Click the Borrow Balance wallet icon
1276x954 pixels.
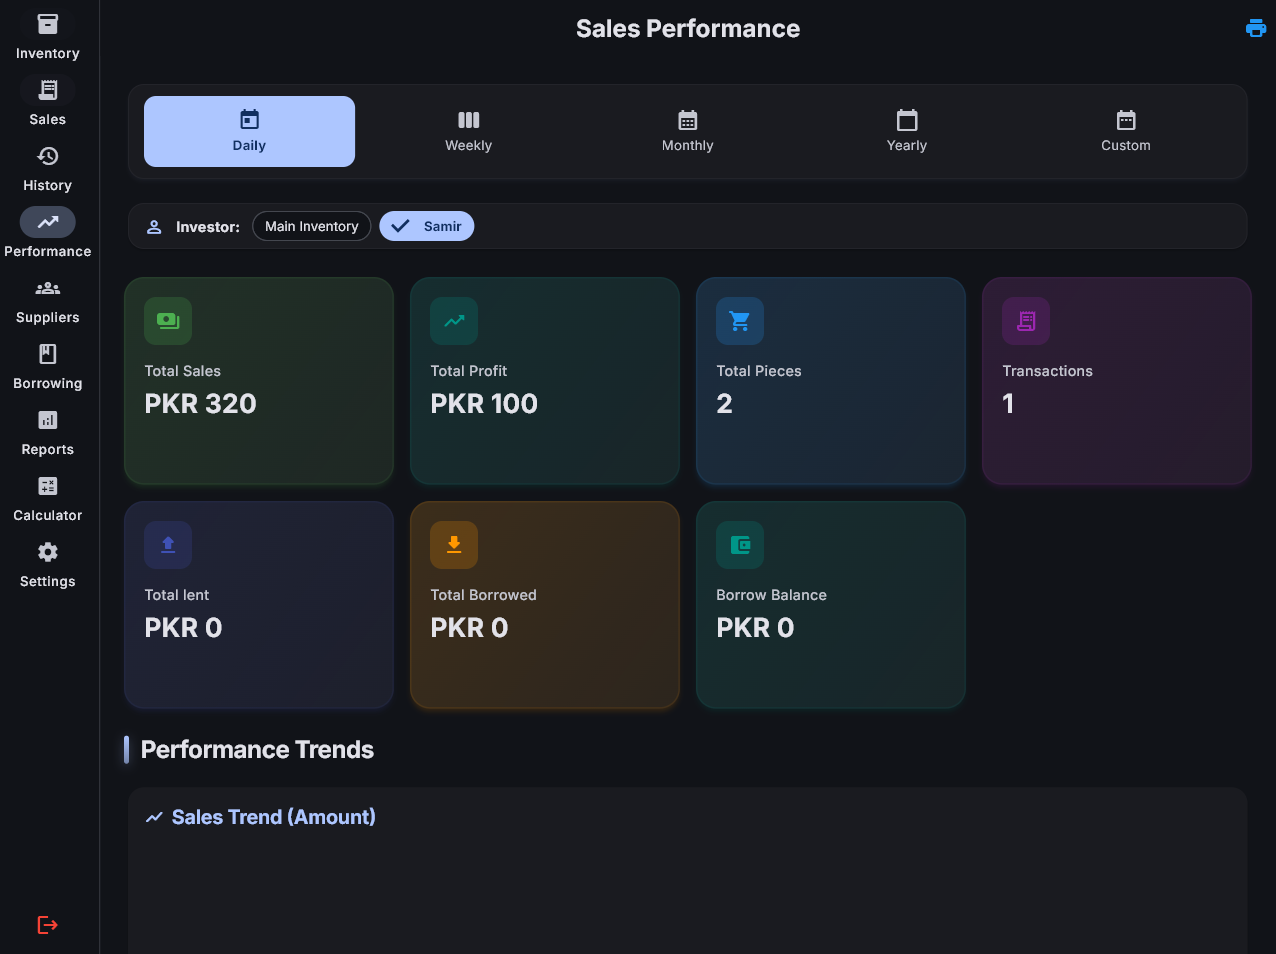(740, 545)
